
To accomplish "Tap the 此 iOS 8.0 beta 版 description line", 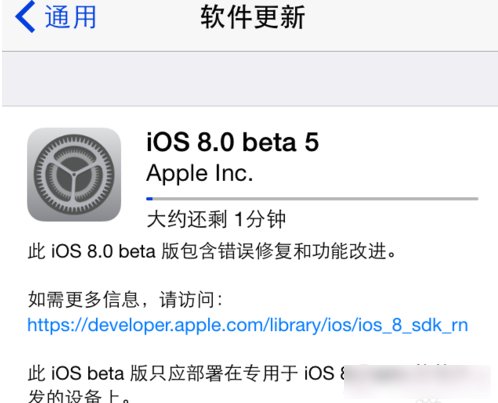I will tap(212, 251).
